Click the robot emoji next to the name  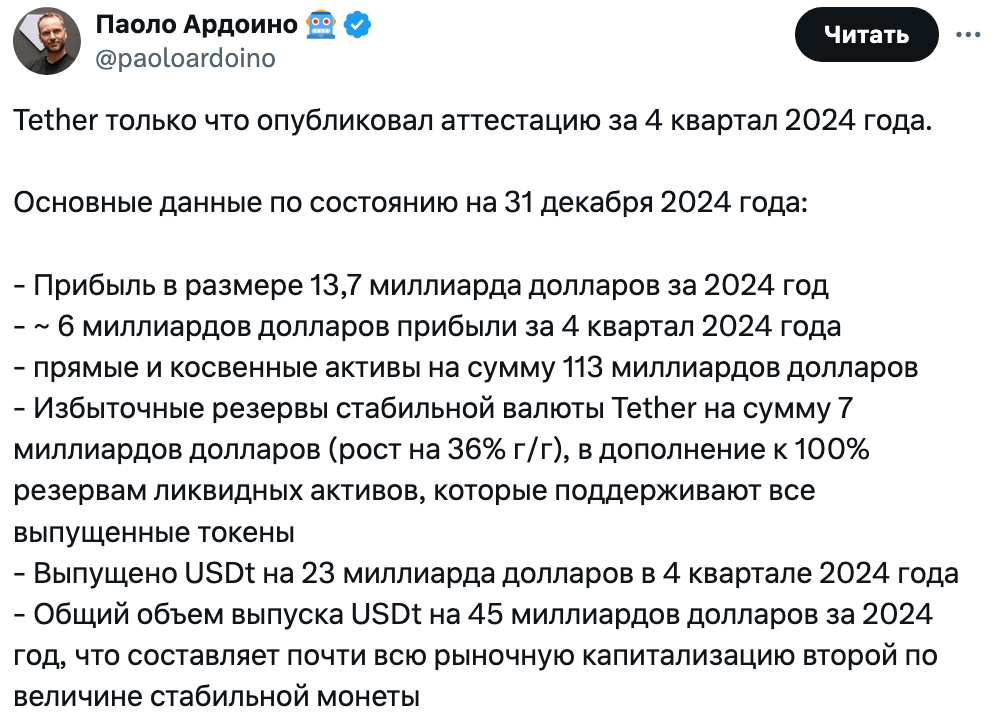point(321,25)
